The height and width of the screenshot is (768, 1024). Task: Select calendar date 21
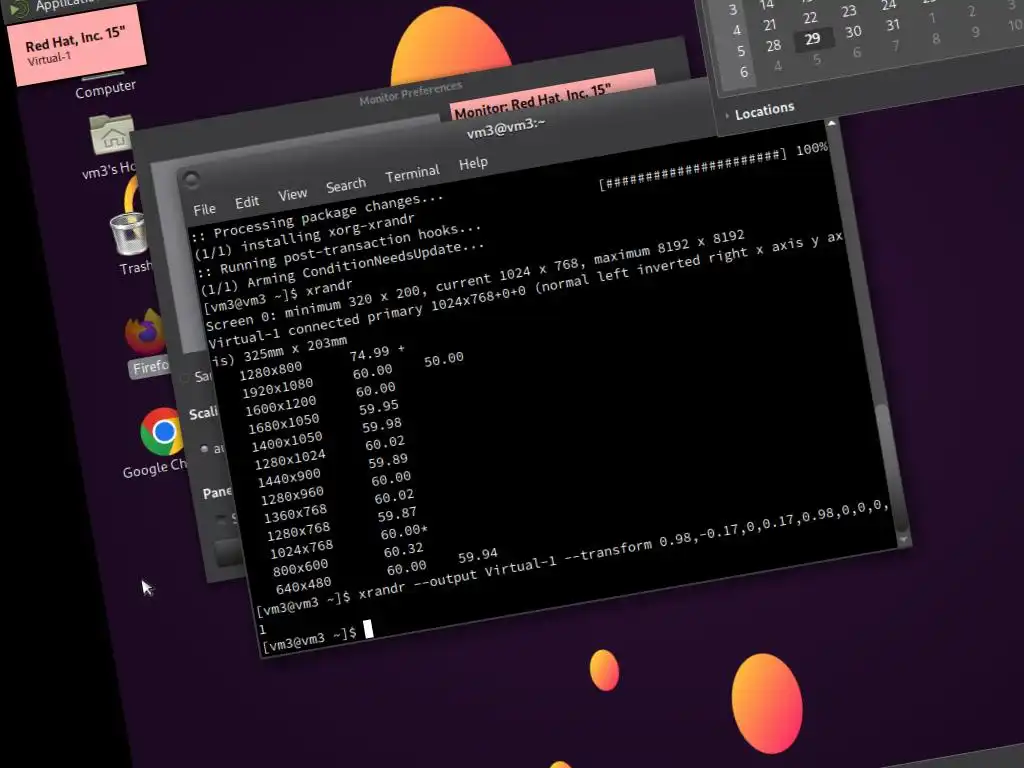coord(769,25)
